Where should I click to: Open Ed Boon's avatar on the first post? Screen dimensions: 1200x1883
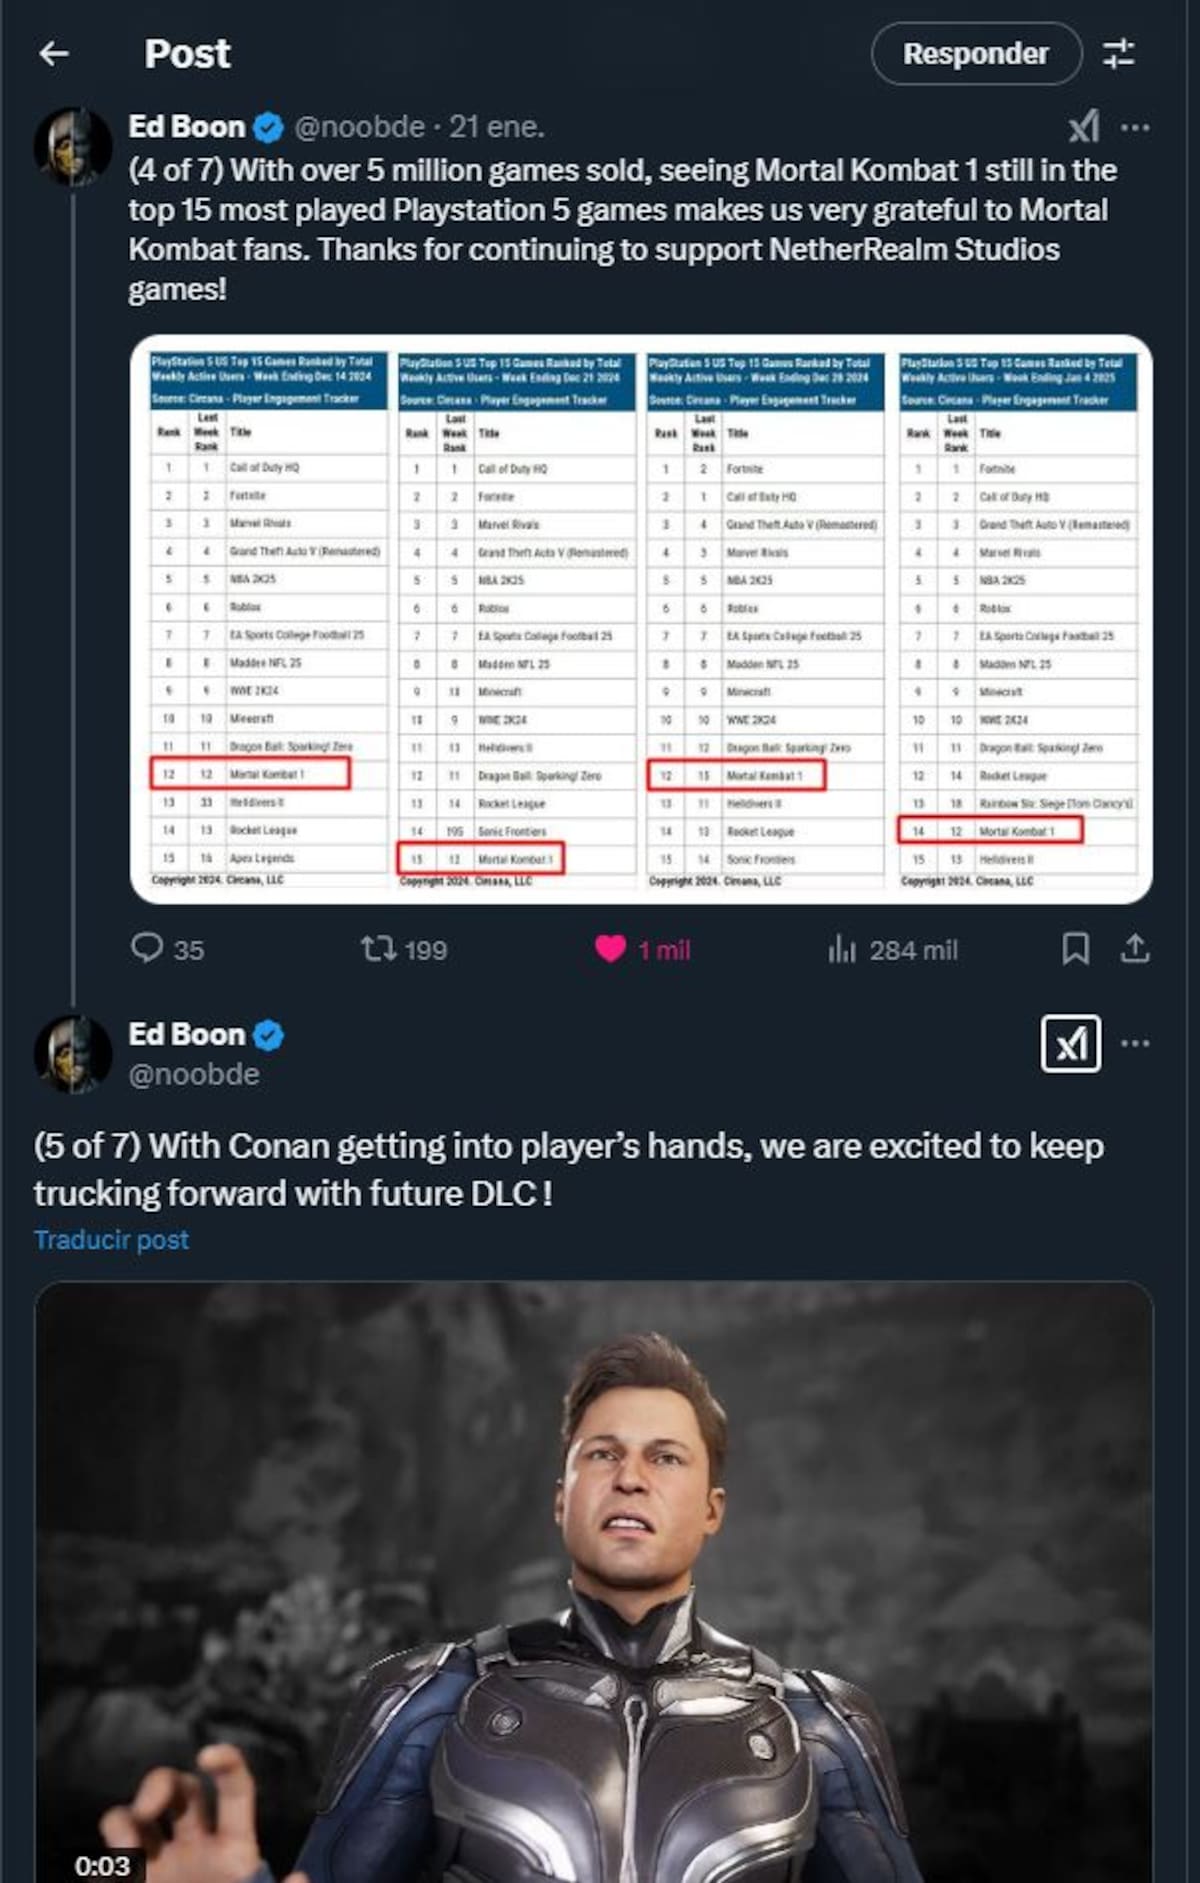tap(73, 146)
